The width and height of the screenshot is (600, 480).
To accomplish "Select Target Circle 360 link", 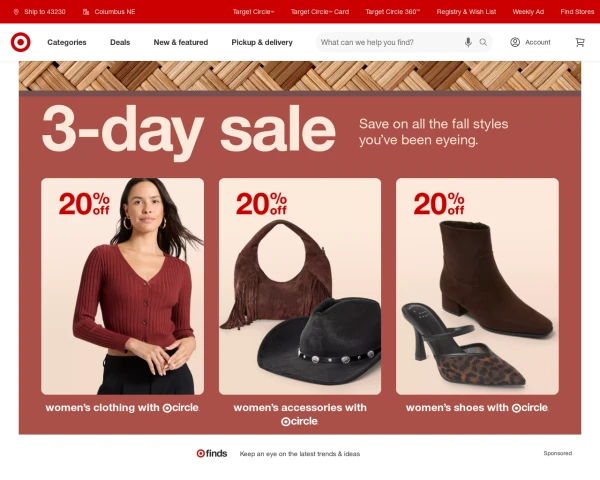I will click(x=393, y=12).
